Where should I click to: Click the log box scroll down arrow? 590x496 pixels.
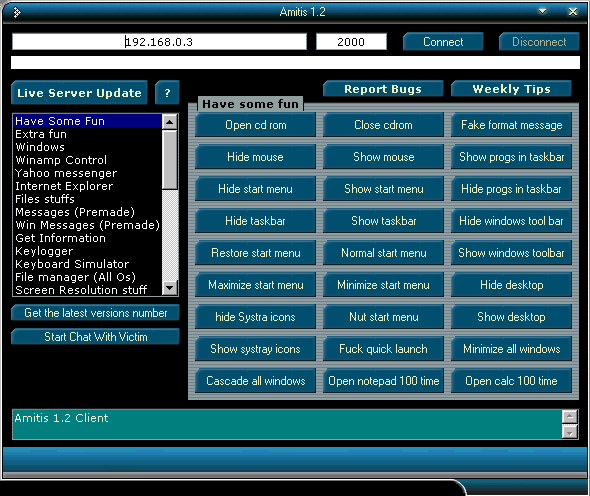click(570, 432)
